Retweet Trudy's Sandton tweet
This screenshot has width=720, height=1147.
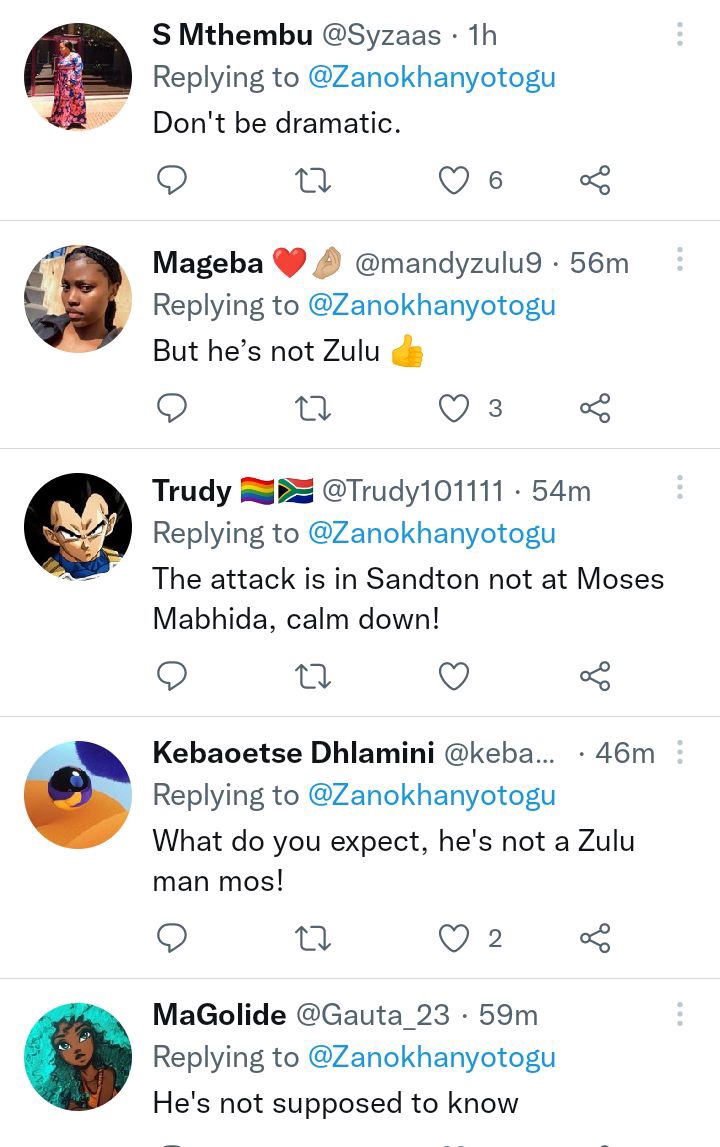pyautogui.click(x=314, y=677)
